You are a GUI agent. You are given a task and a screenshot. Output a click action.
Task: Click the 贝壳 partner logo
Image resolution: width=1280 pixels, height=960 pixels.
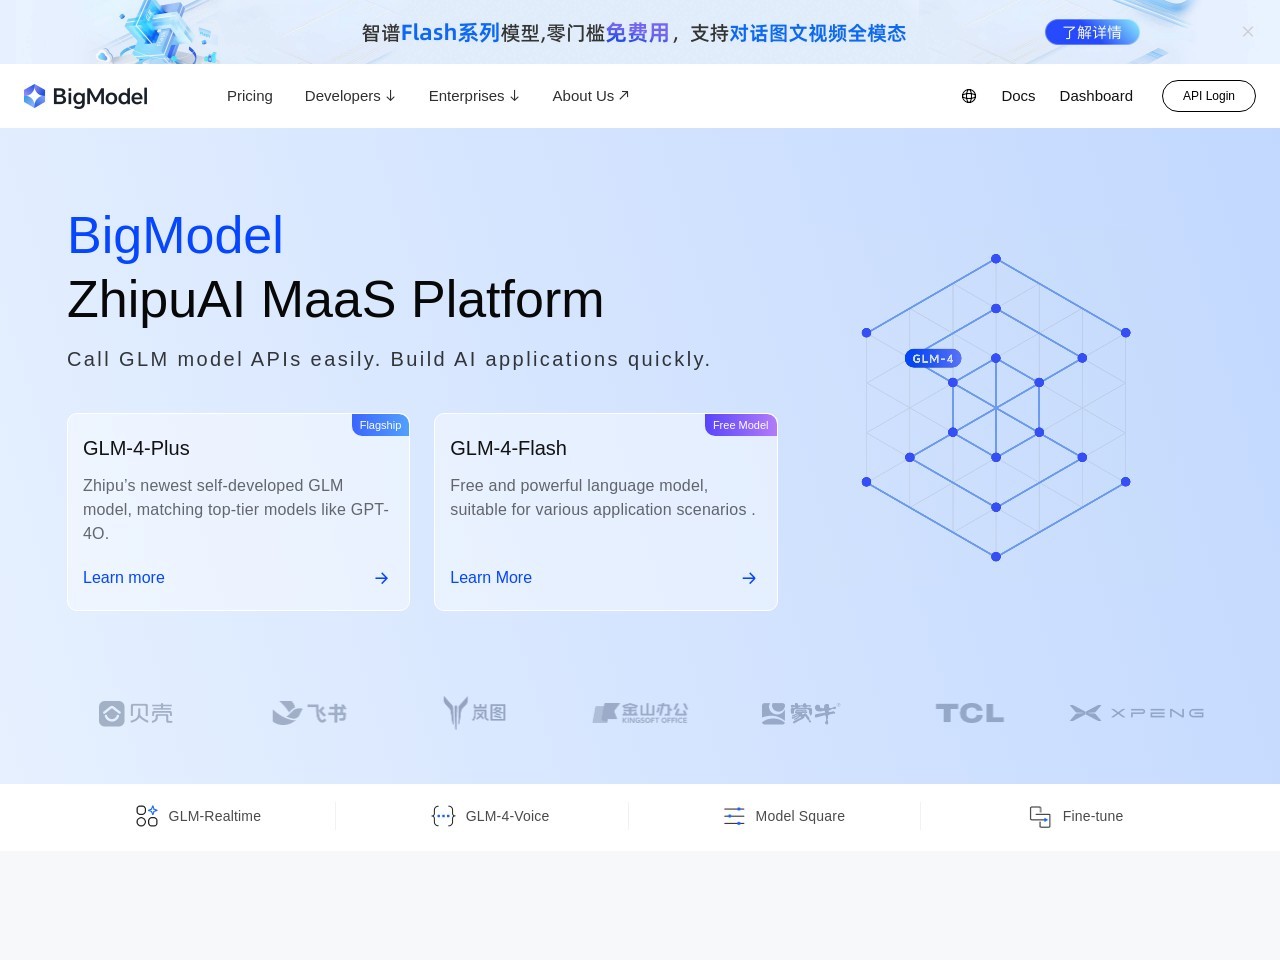[136, 713]
